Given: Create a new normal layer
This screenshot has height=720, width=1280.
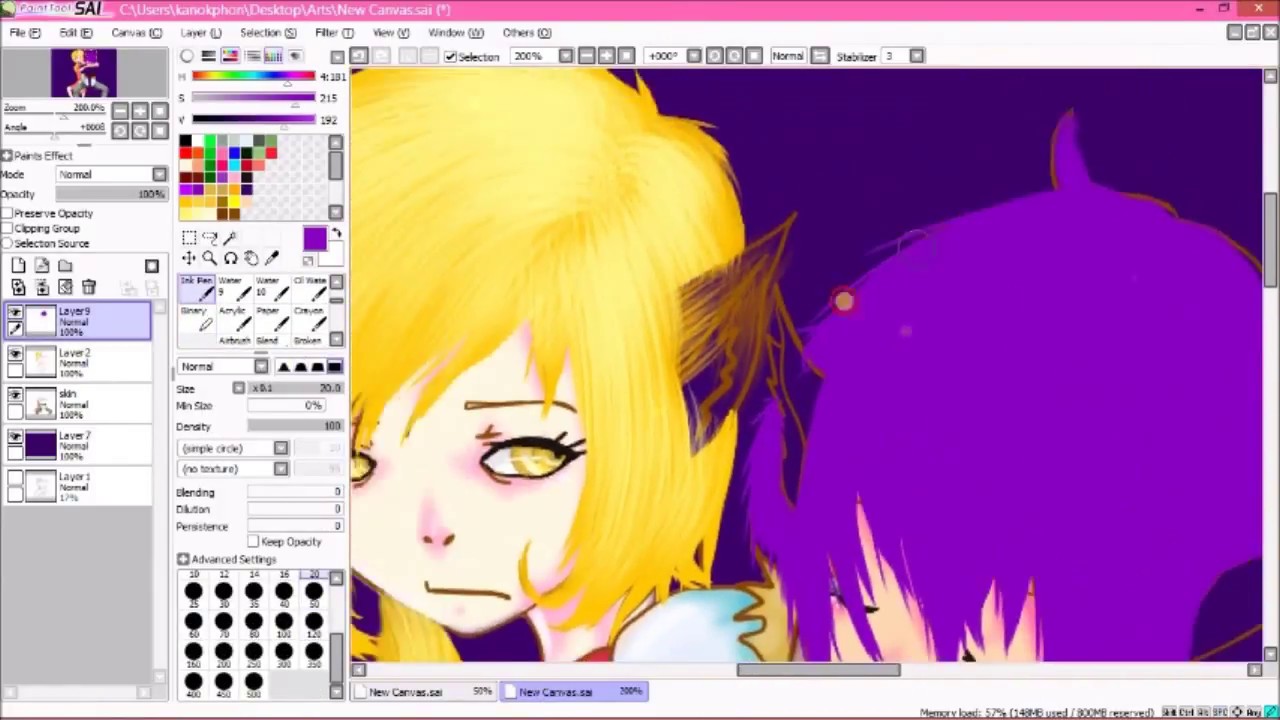Looking at the screenshot, I should click(18, 266).
